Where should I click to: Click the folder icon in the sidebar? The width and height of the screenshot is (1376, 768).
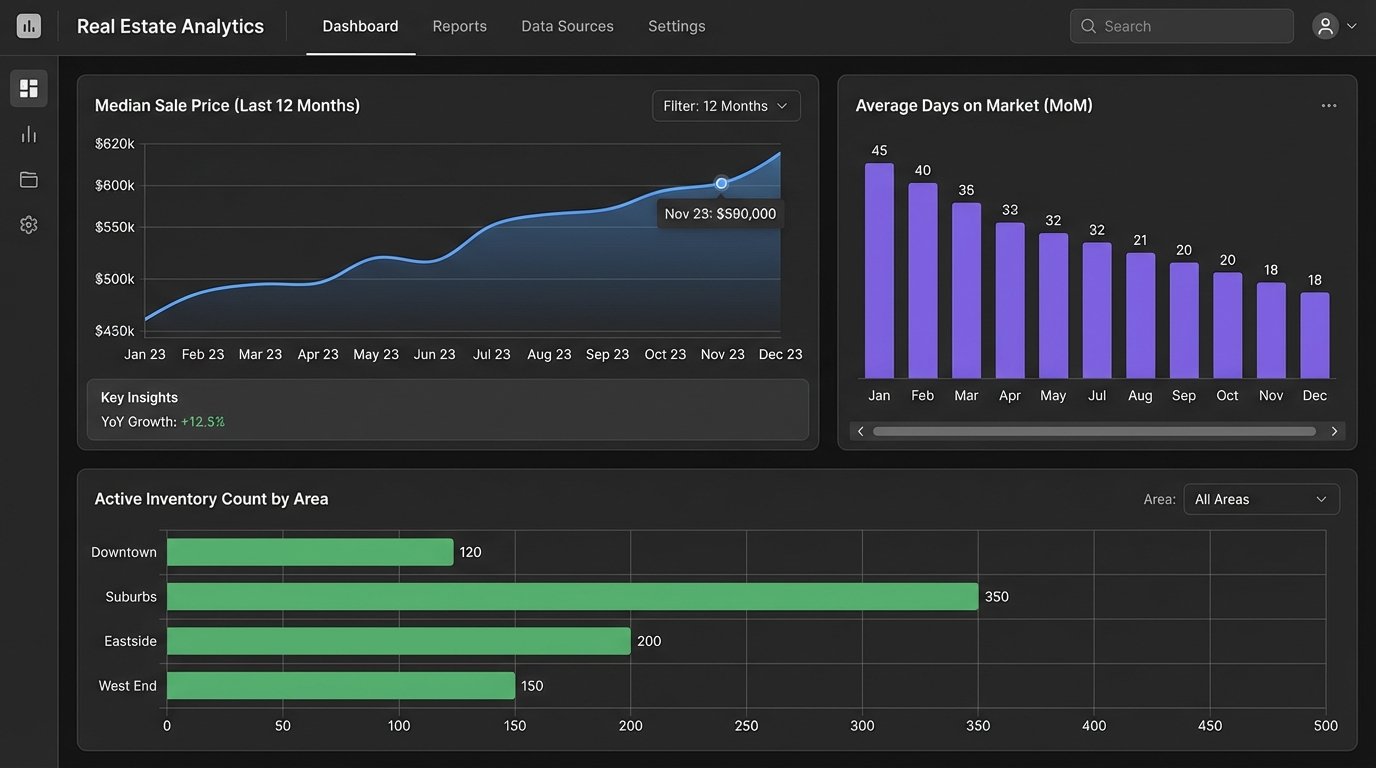click(x=28, y=179)
